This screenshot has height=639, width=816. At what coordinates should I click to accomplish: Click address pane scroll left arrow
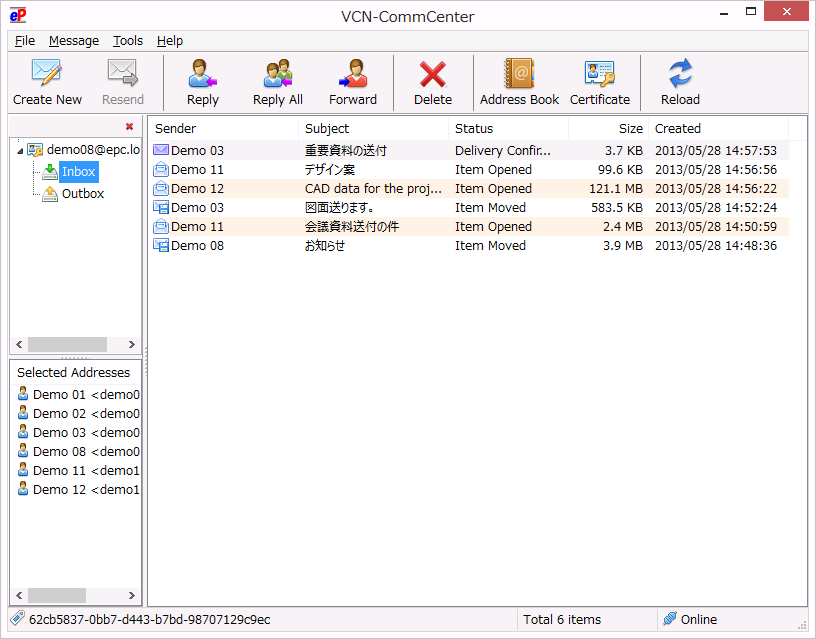tap(19, 595)
